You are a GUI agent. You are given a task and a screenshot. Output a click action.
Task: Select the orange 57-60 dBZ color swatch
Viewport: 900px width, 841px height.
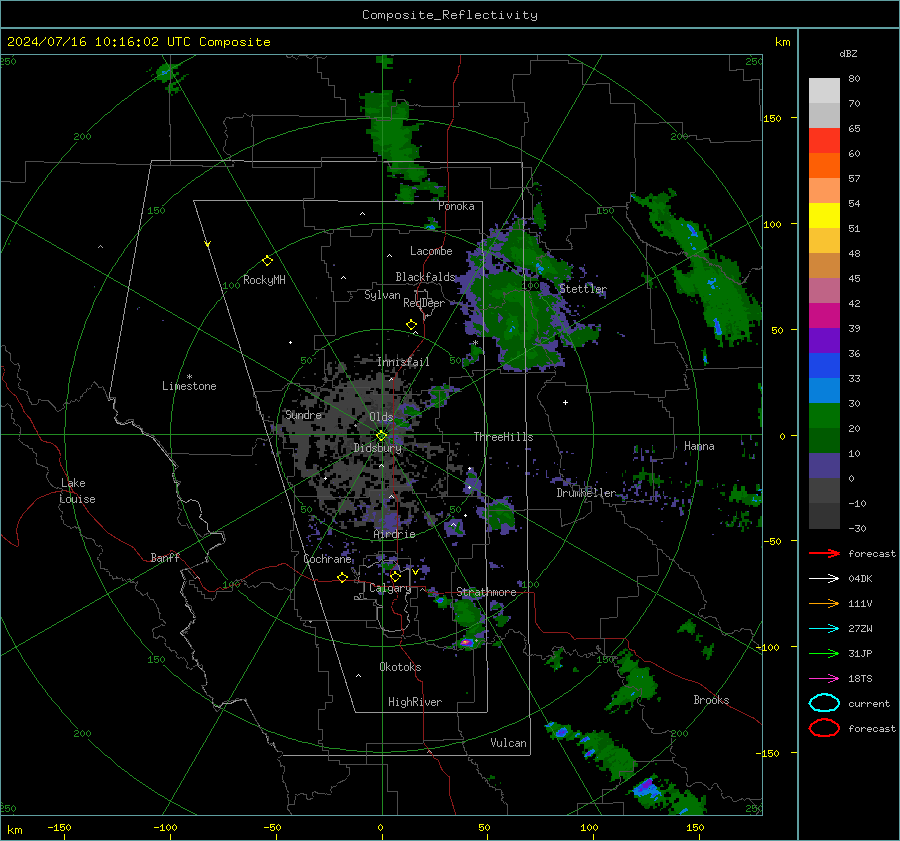(824, 166)
